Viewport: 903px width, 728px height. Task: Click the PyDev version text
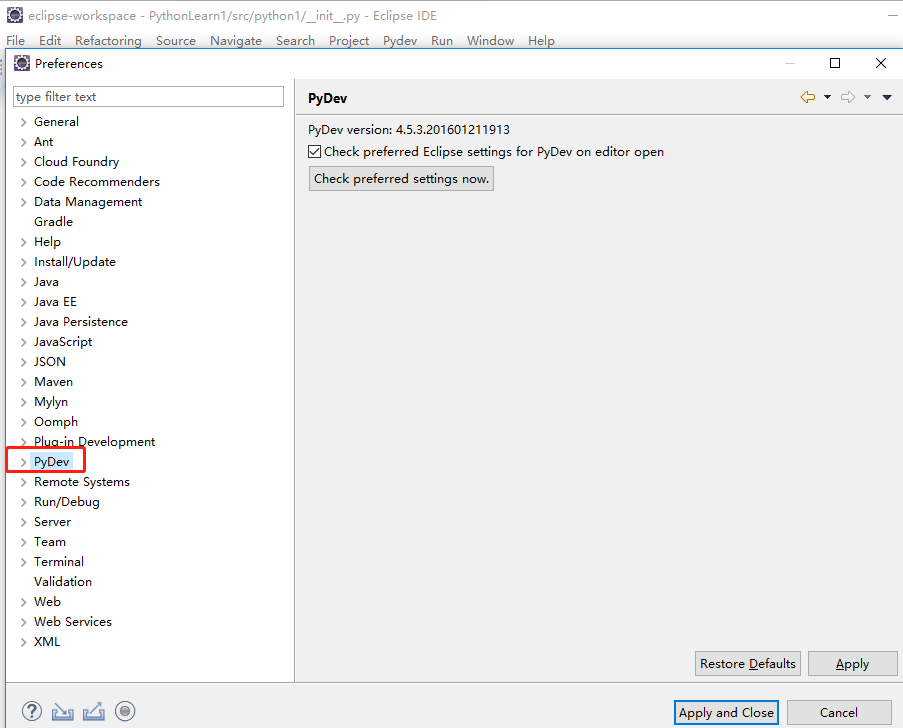(409, 130)
